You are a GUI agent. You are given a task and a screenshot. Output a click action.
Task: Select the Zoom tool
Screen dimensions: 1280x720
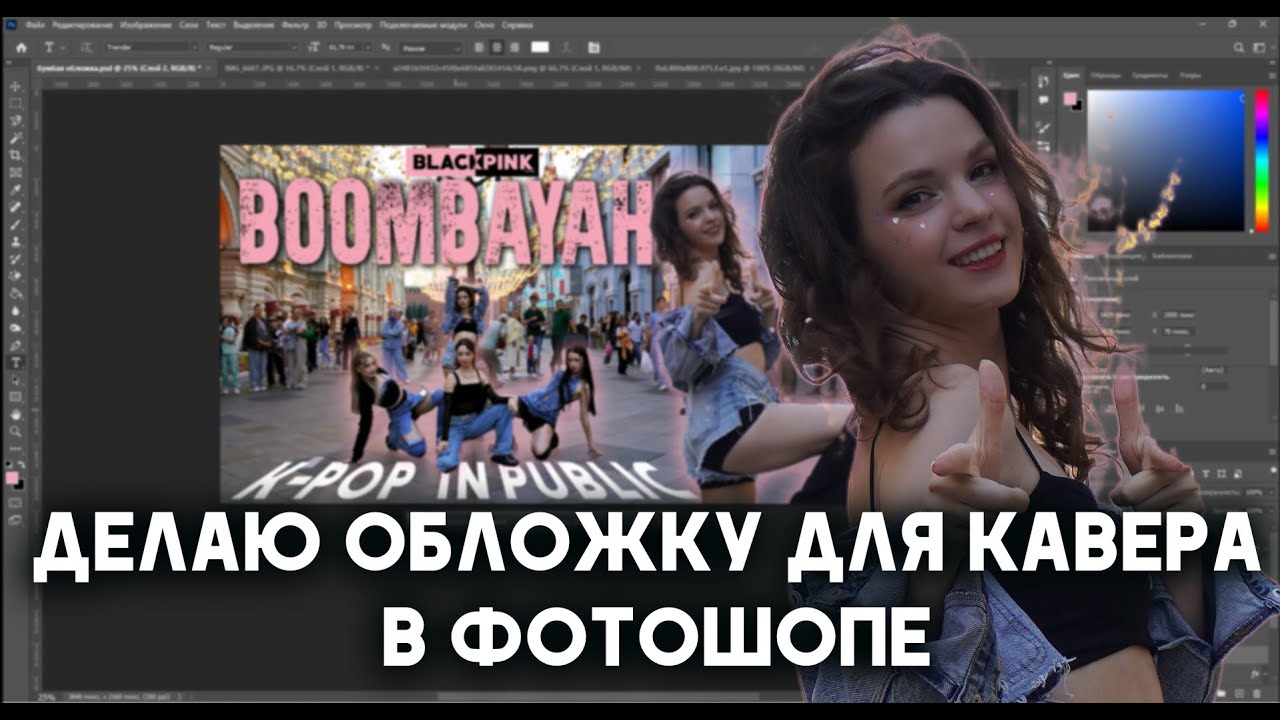click(16, 431)
